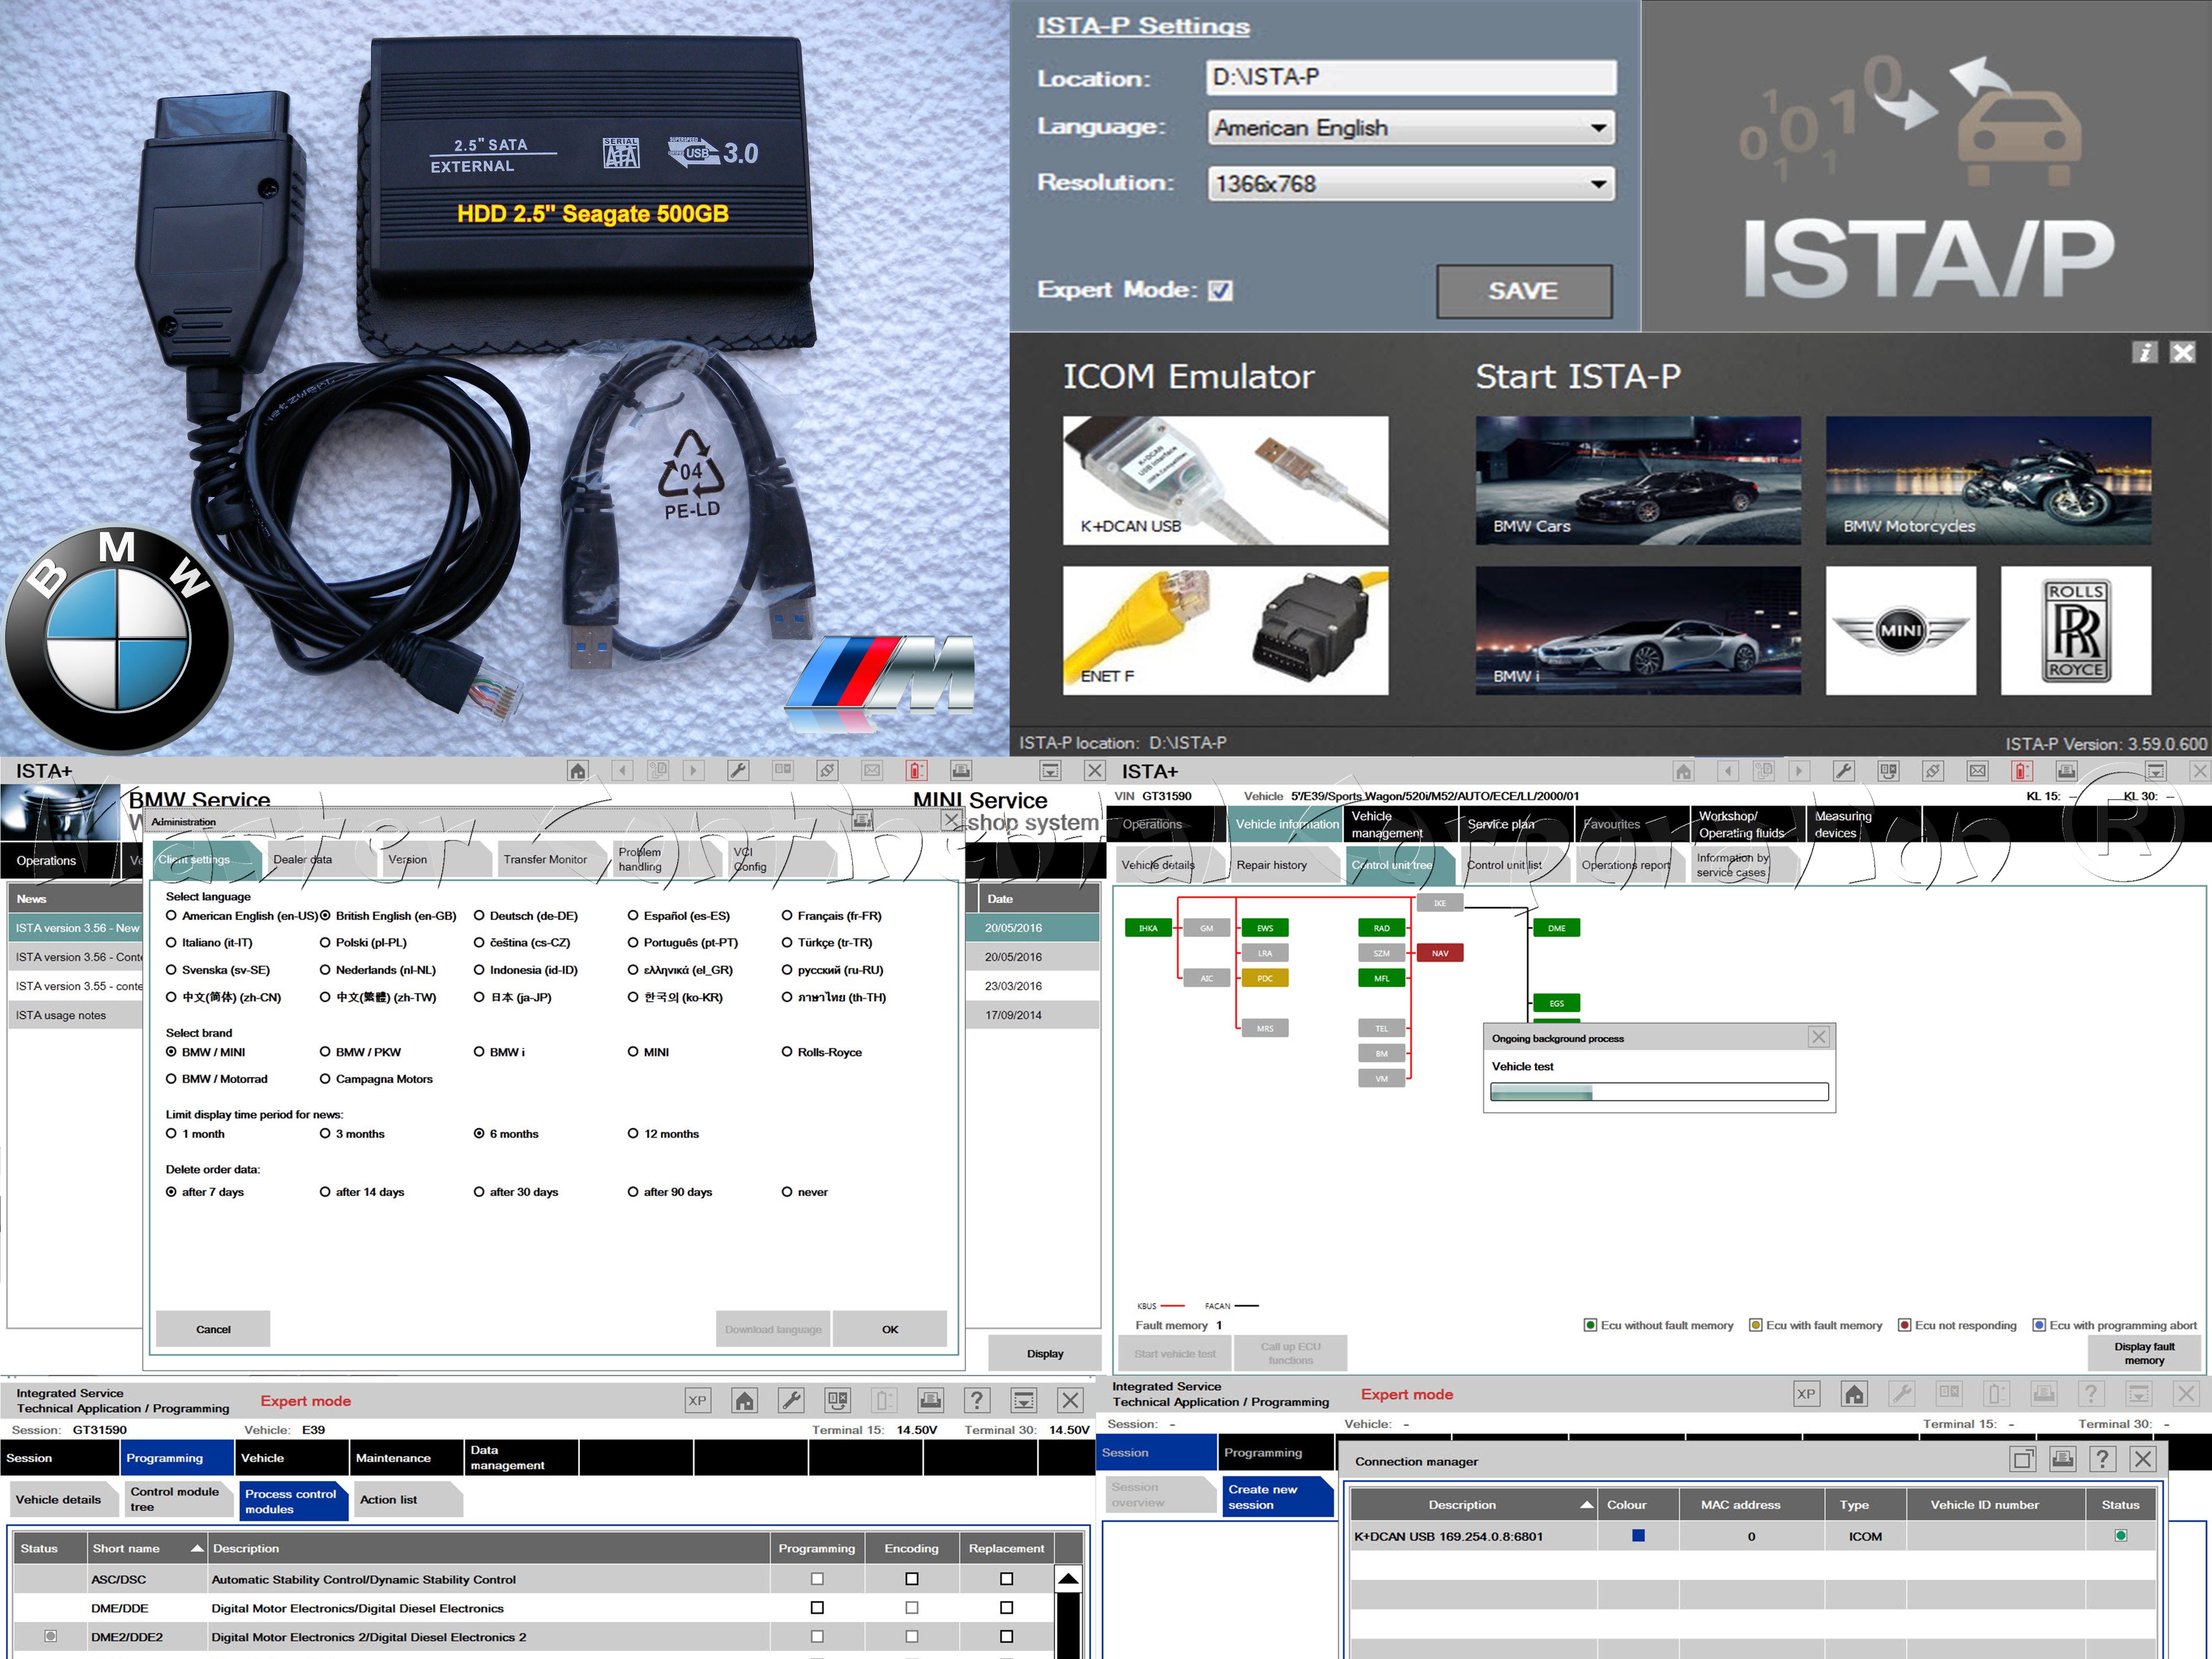Click the blue Colour swatch for K+DCAN USB
The height and width of the screenshot is (1659, 2212).
point(1638,1535)
